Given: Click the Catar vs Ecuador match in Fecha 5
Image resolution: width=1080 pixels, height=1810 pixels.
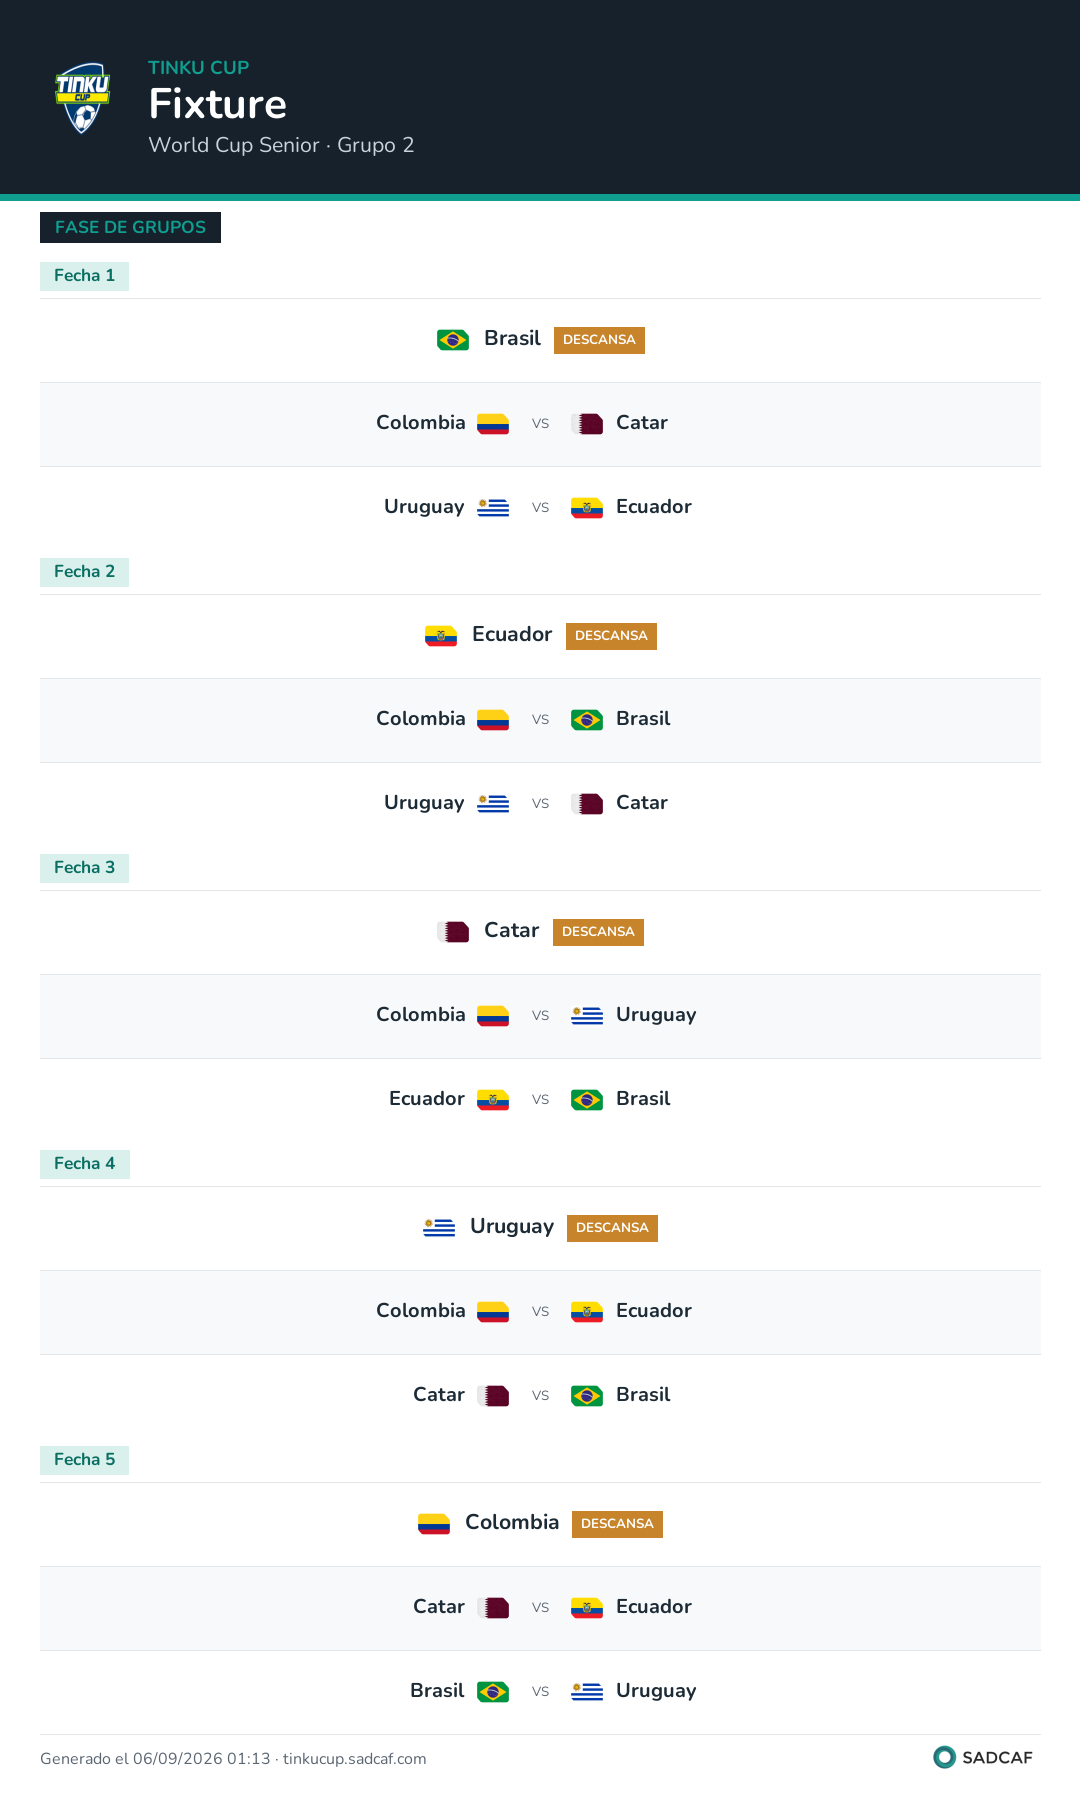Looking at the screenshot, I should [540, 1608].
